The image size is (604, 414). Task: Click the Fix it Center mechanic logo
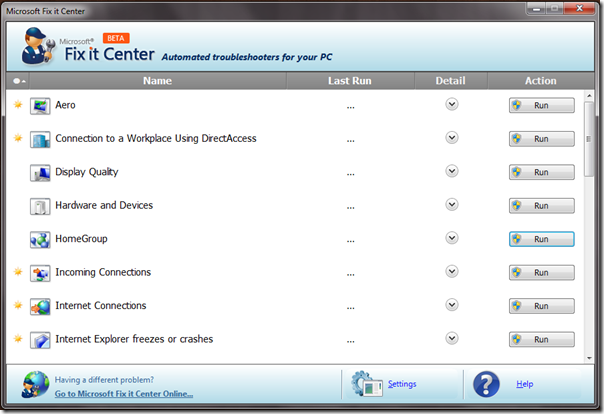[38, 45]
